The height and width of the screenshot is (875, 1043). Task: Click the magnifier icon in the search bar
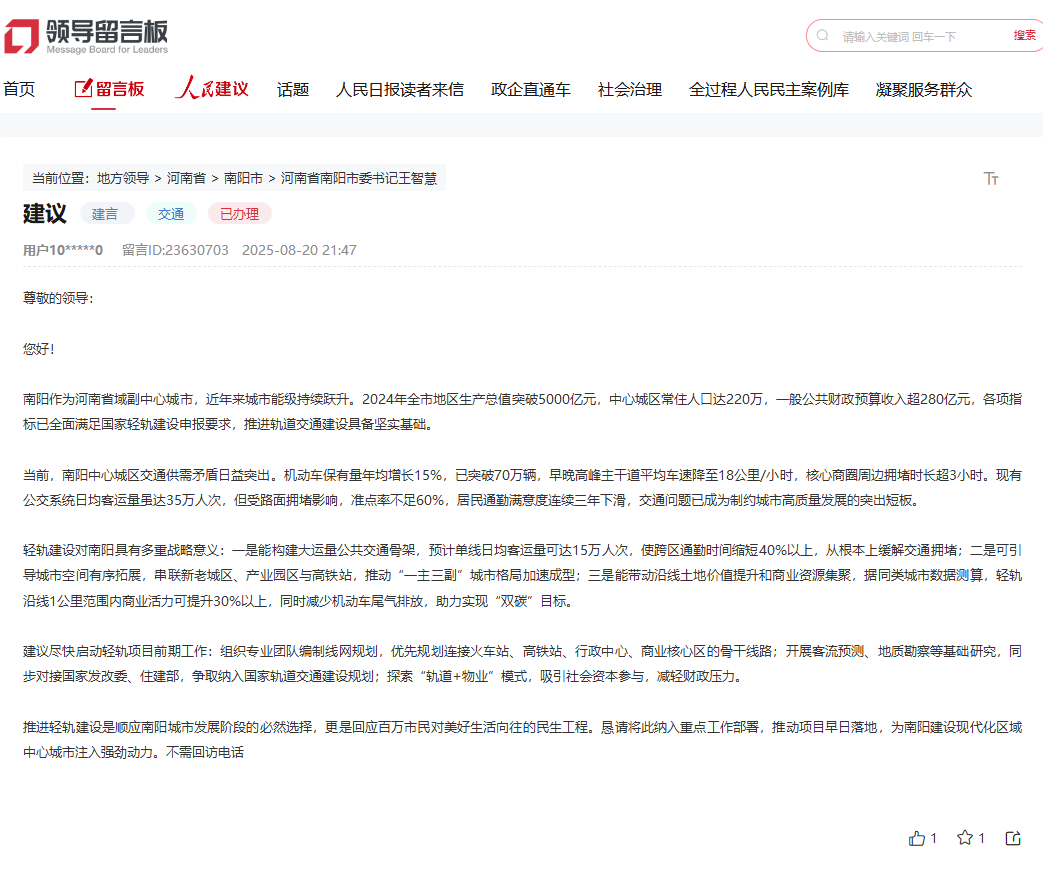click(x=822, y=34)
